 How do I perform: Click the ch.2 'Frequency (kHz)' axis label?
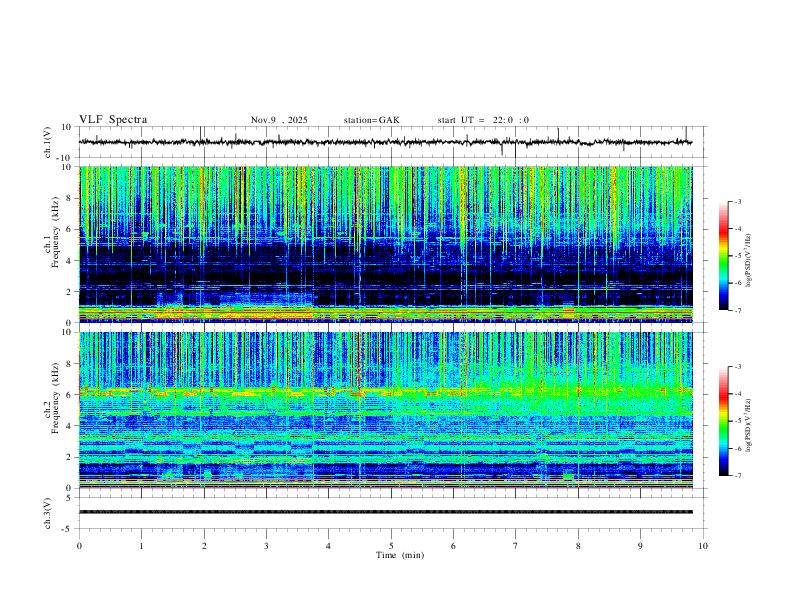(x=56, y=398)
